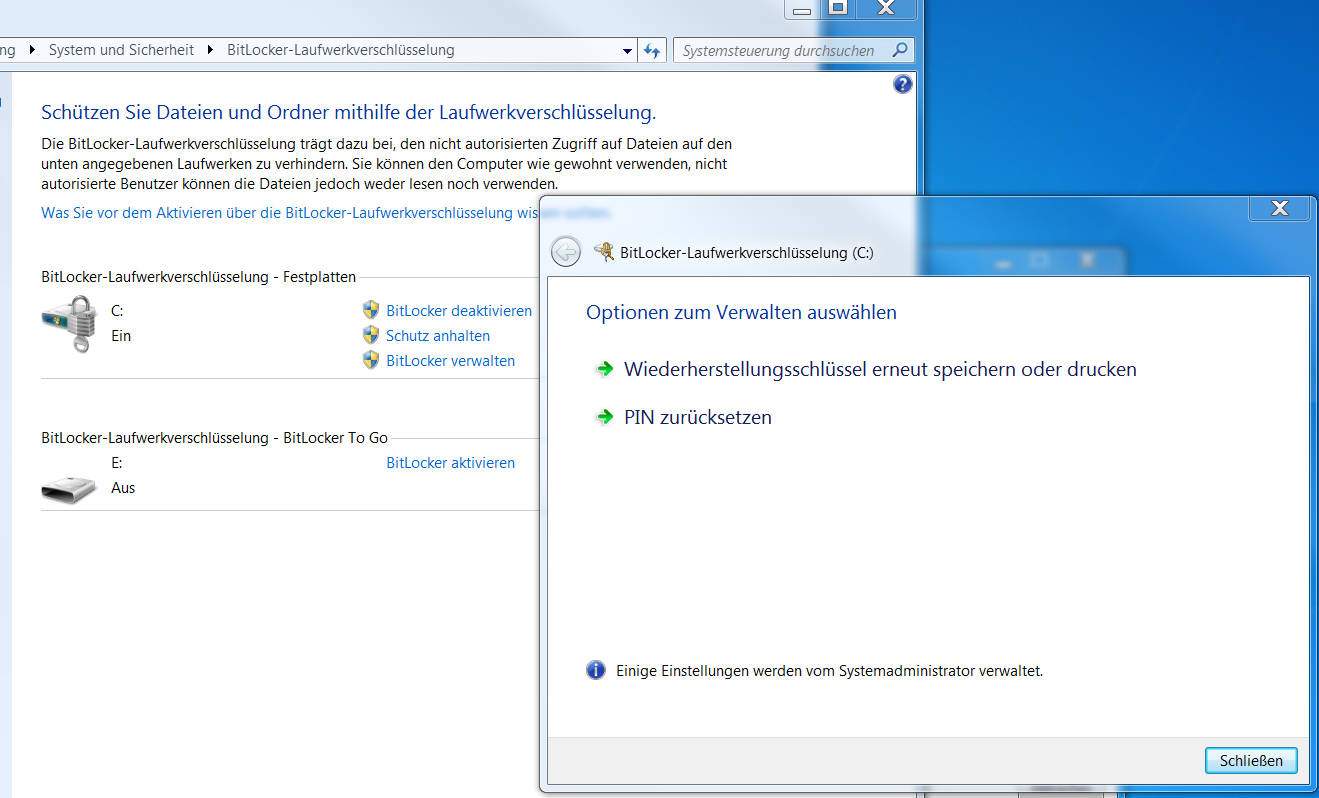Click 'BitLocker-Laufwerkverschlüsselung - BitLocker To Go' header
1319x798 pixels.
[x=215, y=437]
